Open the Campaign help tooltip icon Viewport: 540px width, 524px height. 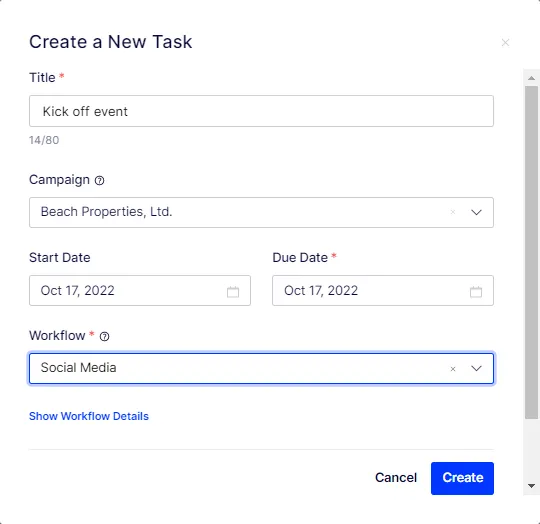[100, 180]
